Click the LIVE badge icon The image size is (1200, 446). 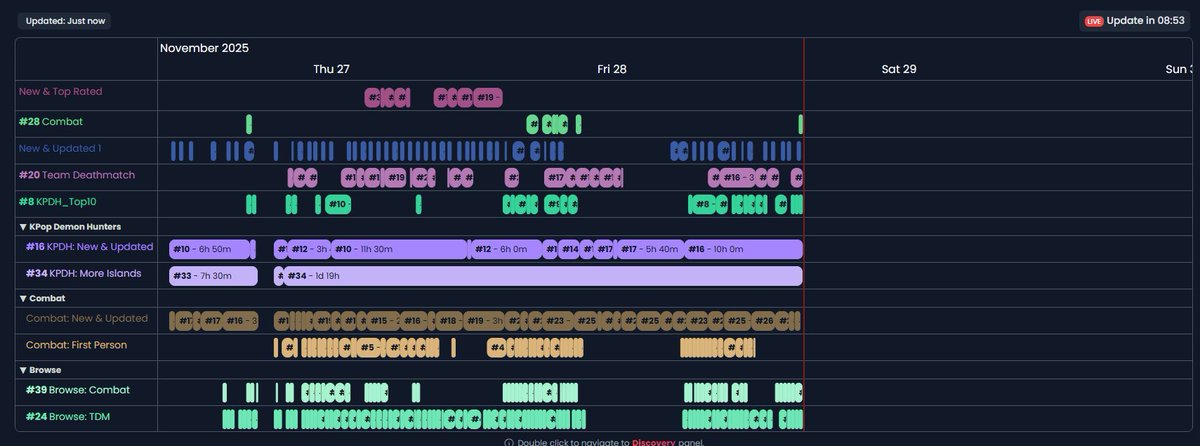(x=1094, y=21)
